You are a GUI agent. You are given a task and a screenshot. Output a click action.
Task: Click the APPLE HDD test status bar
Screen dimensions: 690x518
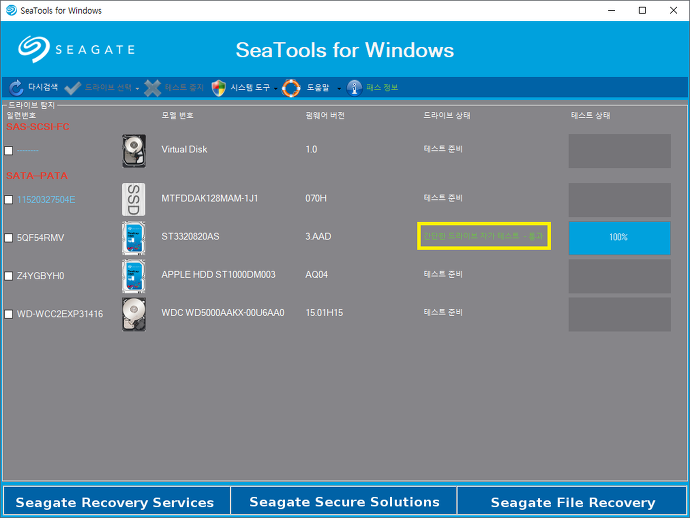pos(620,276)
